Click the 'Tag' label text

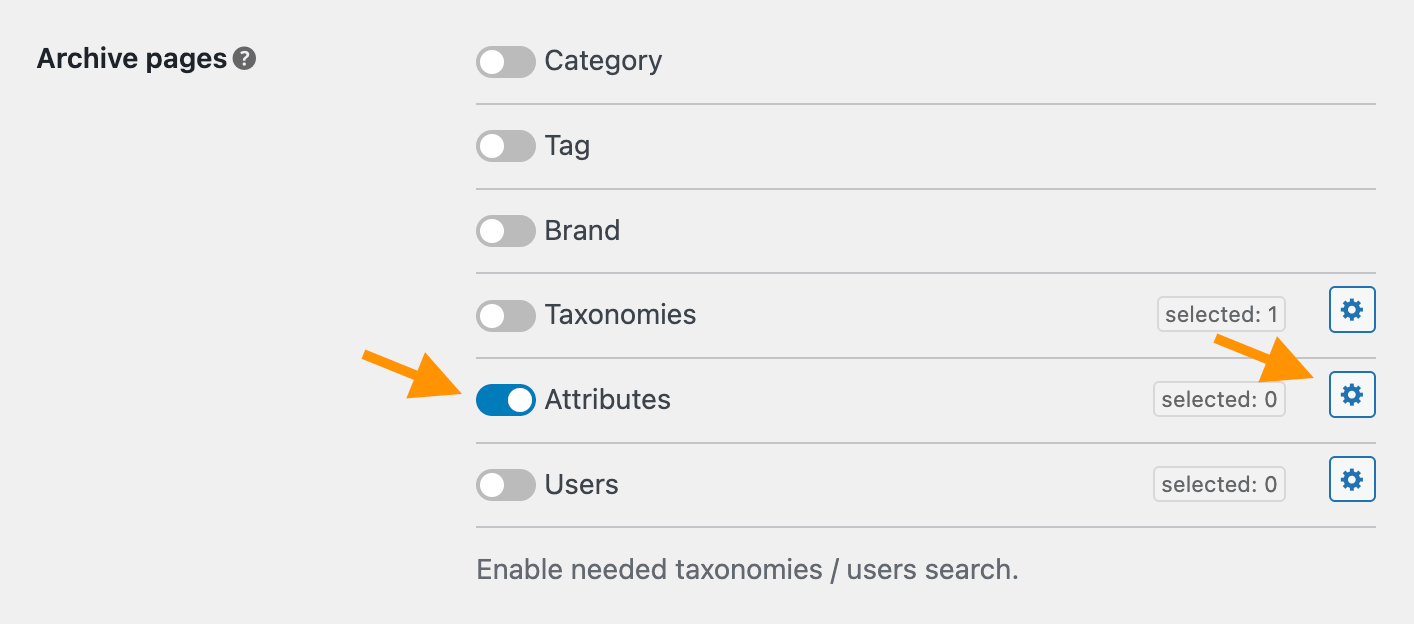[567, 146]
